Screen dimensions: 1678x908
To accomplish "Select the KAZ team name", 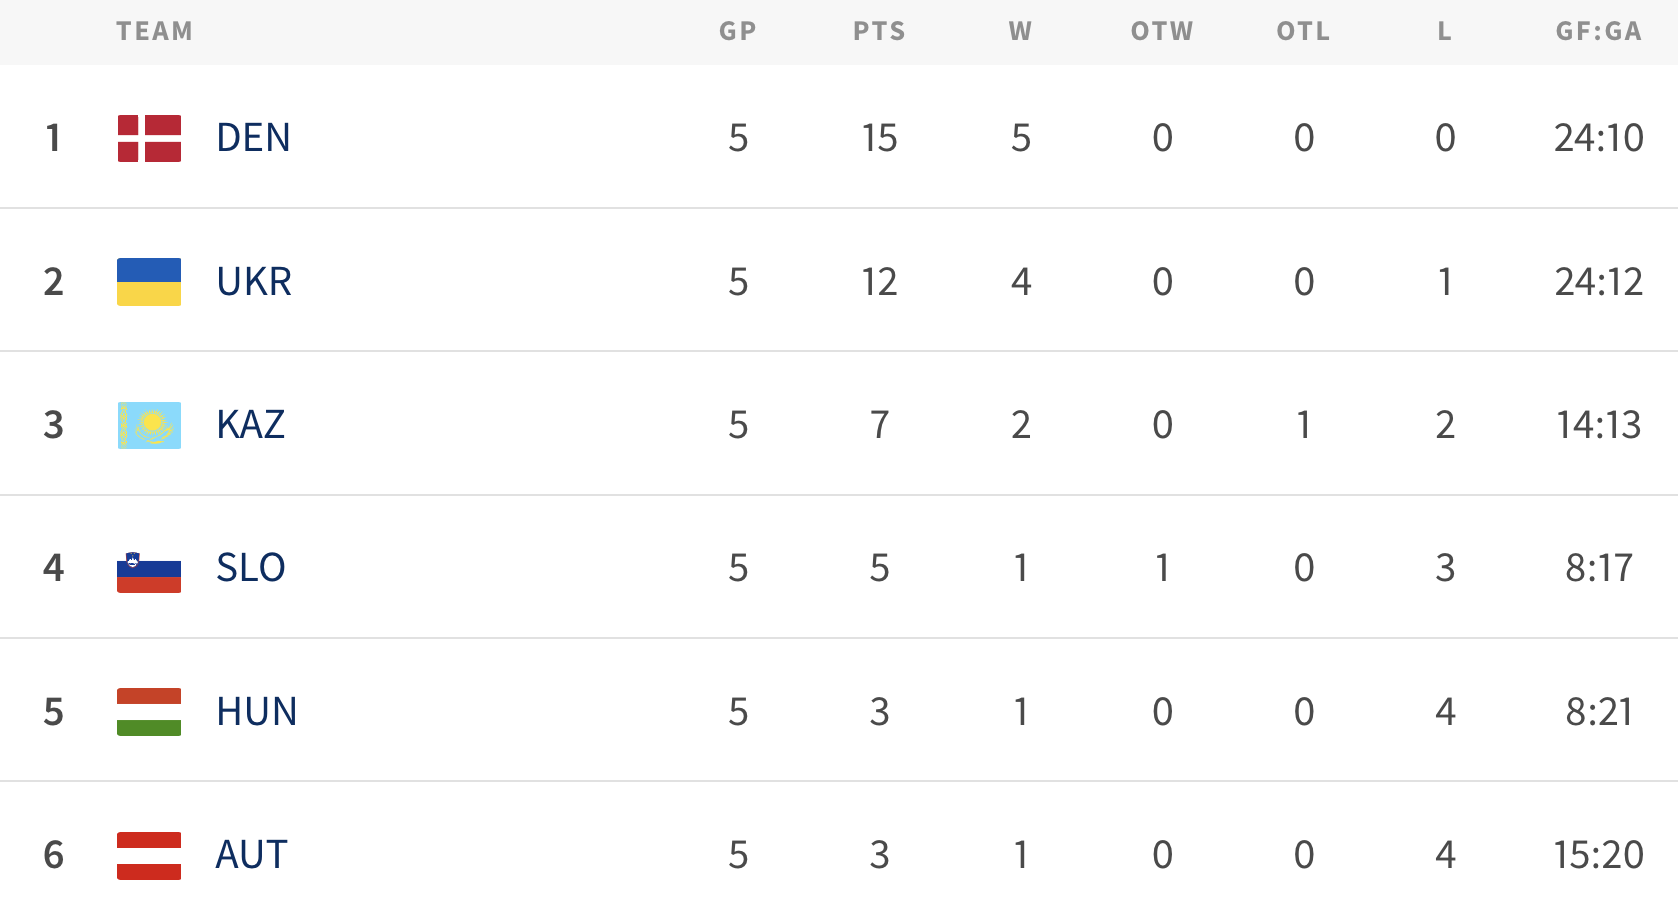I will coord(251,425).
